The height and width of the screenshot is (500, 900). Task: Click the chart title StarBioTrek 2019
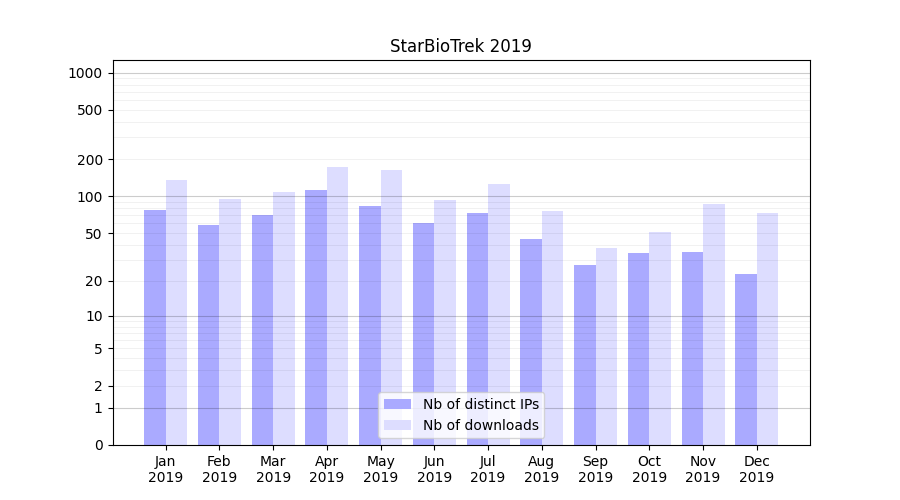point(460,46)
